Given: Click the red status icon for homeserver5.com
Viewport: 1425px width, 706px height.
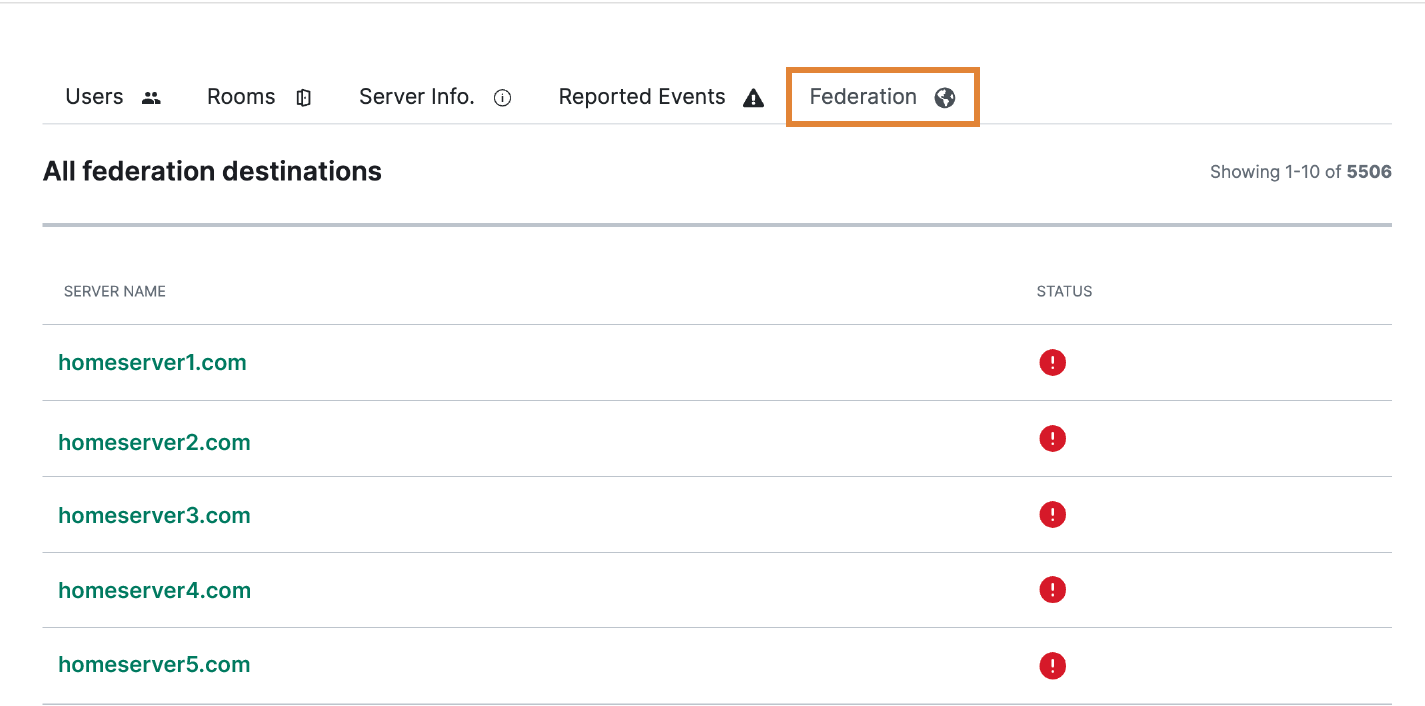Looking at the screenshot, I should [x=1052, y=666].
